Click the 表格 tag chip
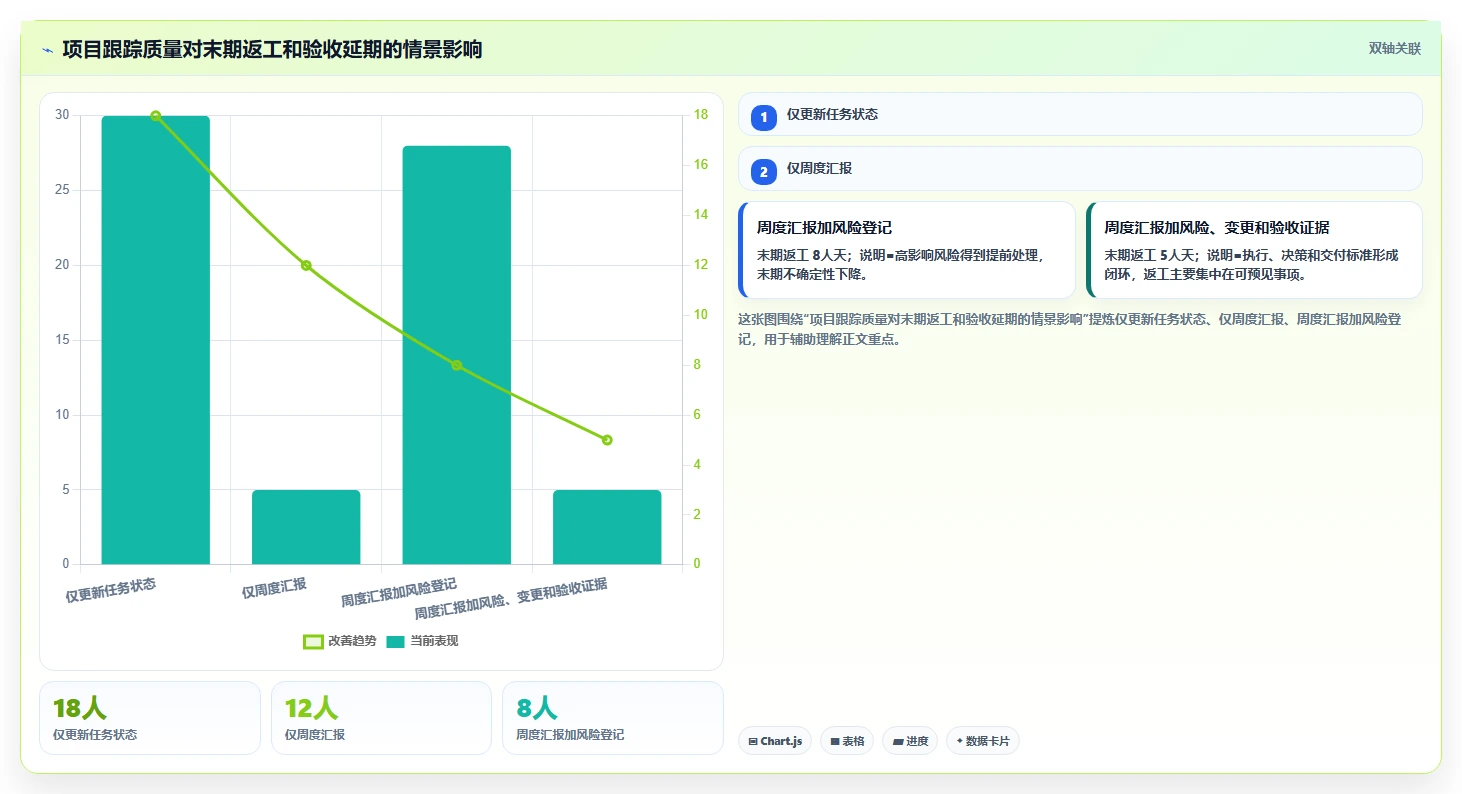 coord(847,741)
